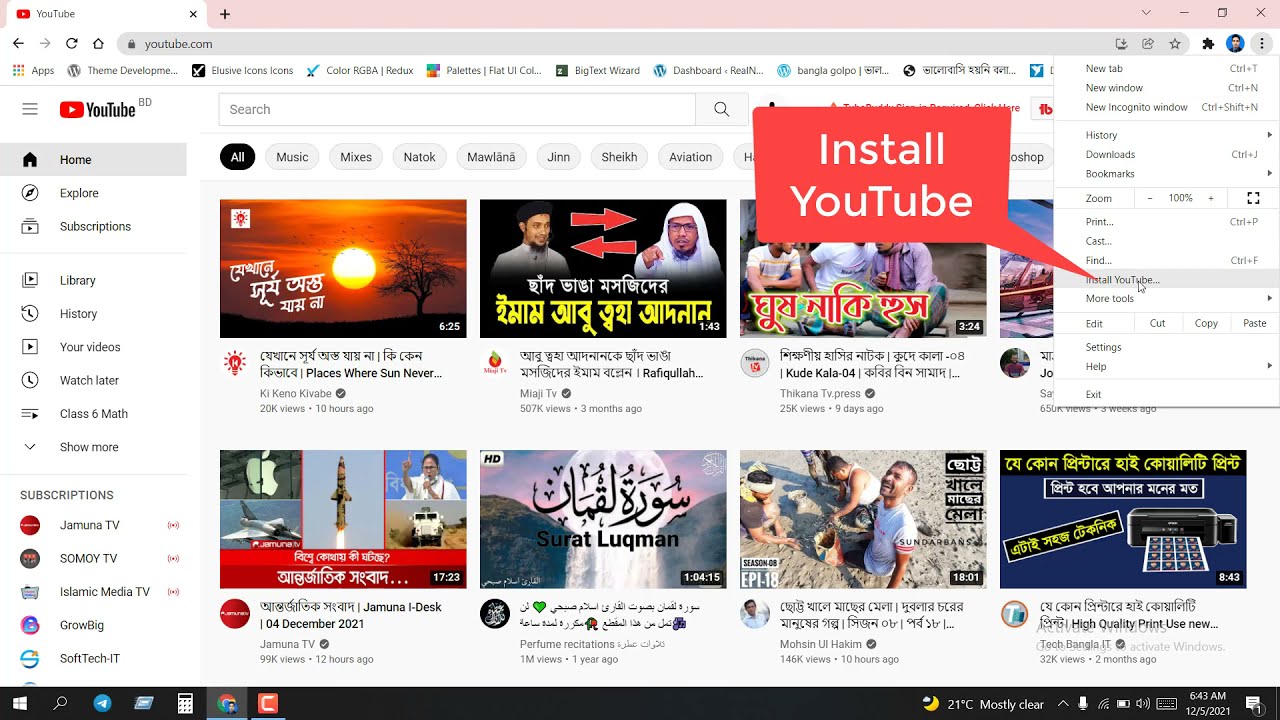The image size is (1280, 720).
Task: Open GrowBig subscription
Action: coord(93,625)
